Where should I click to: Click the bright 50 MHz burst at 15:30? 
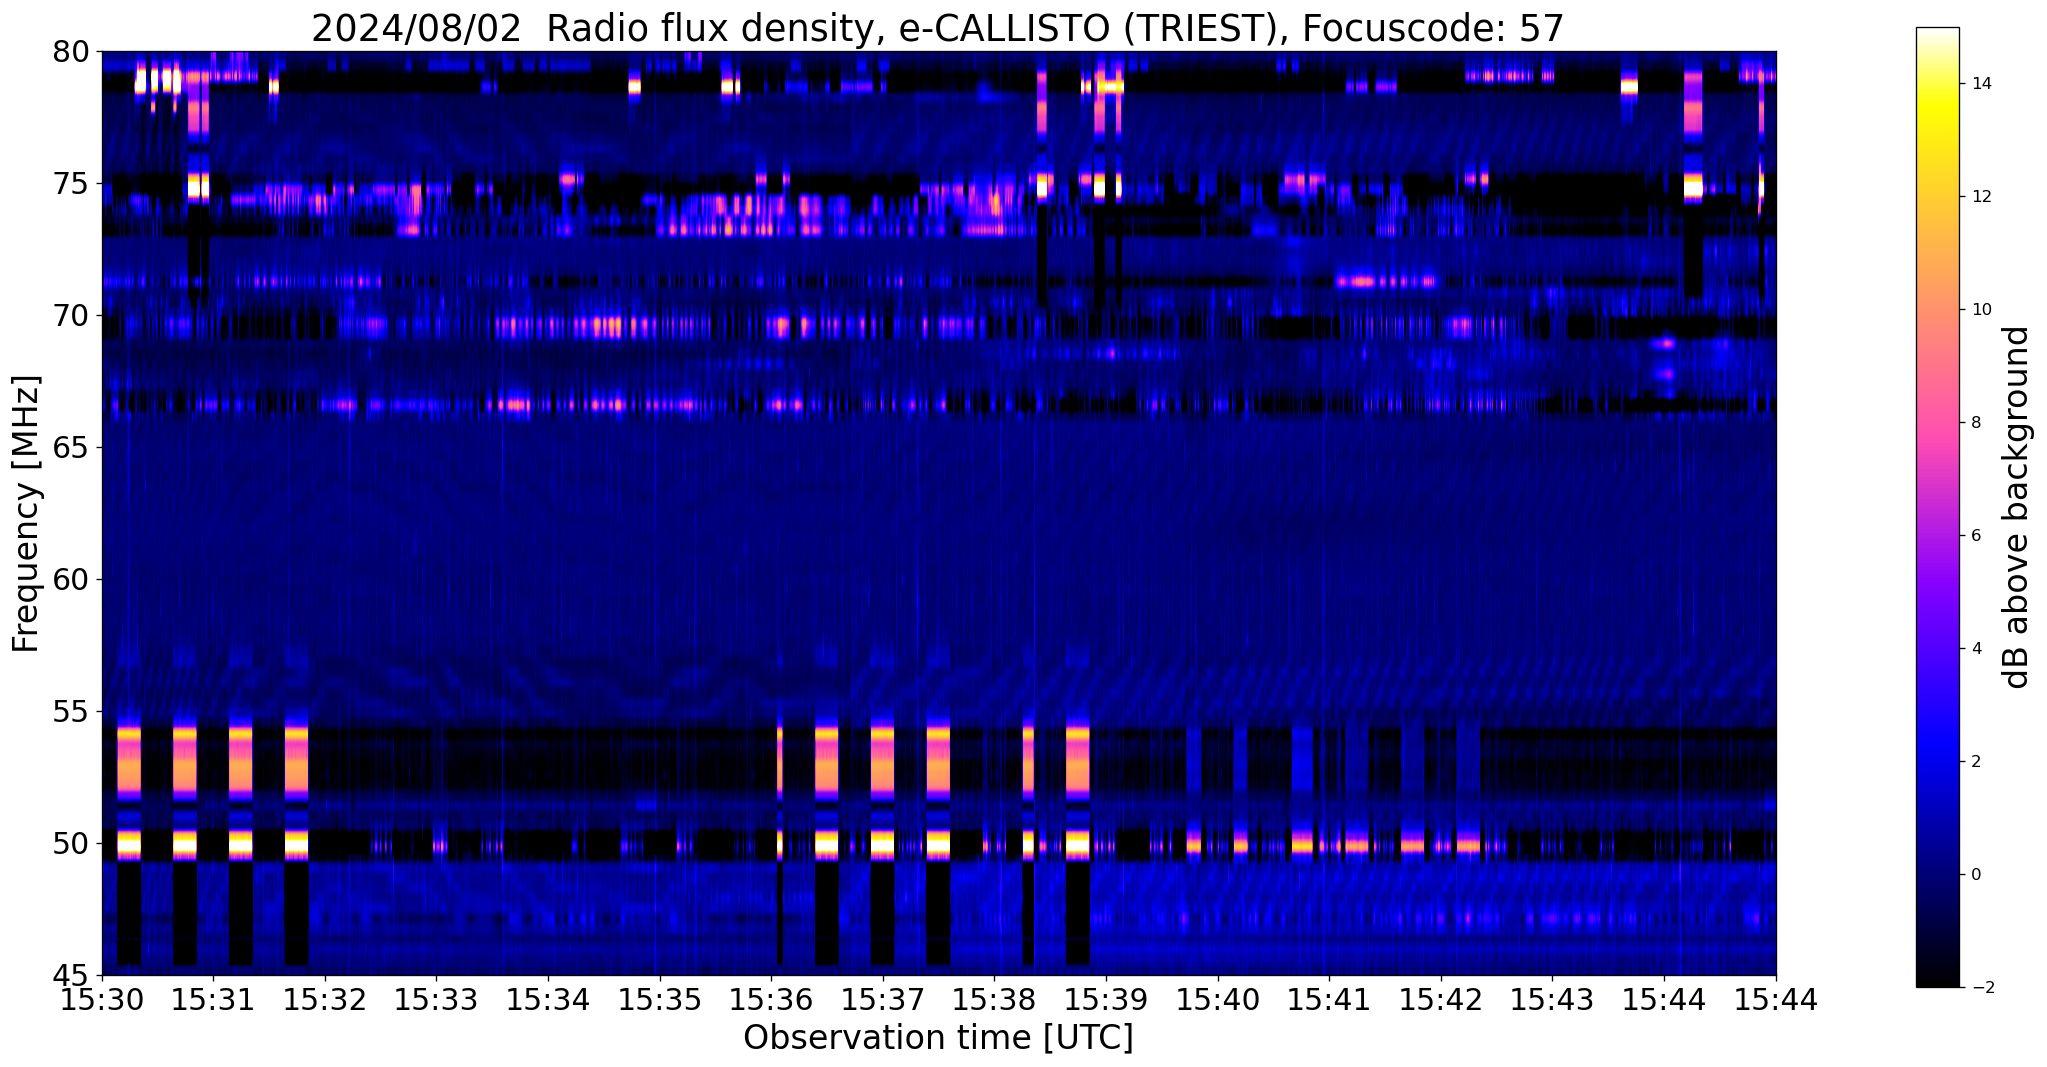pos(129,844)
